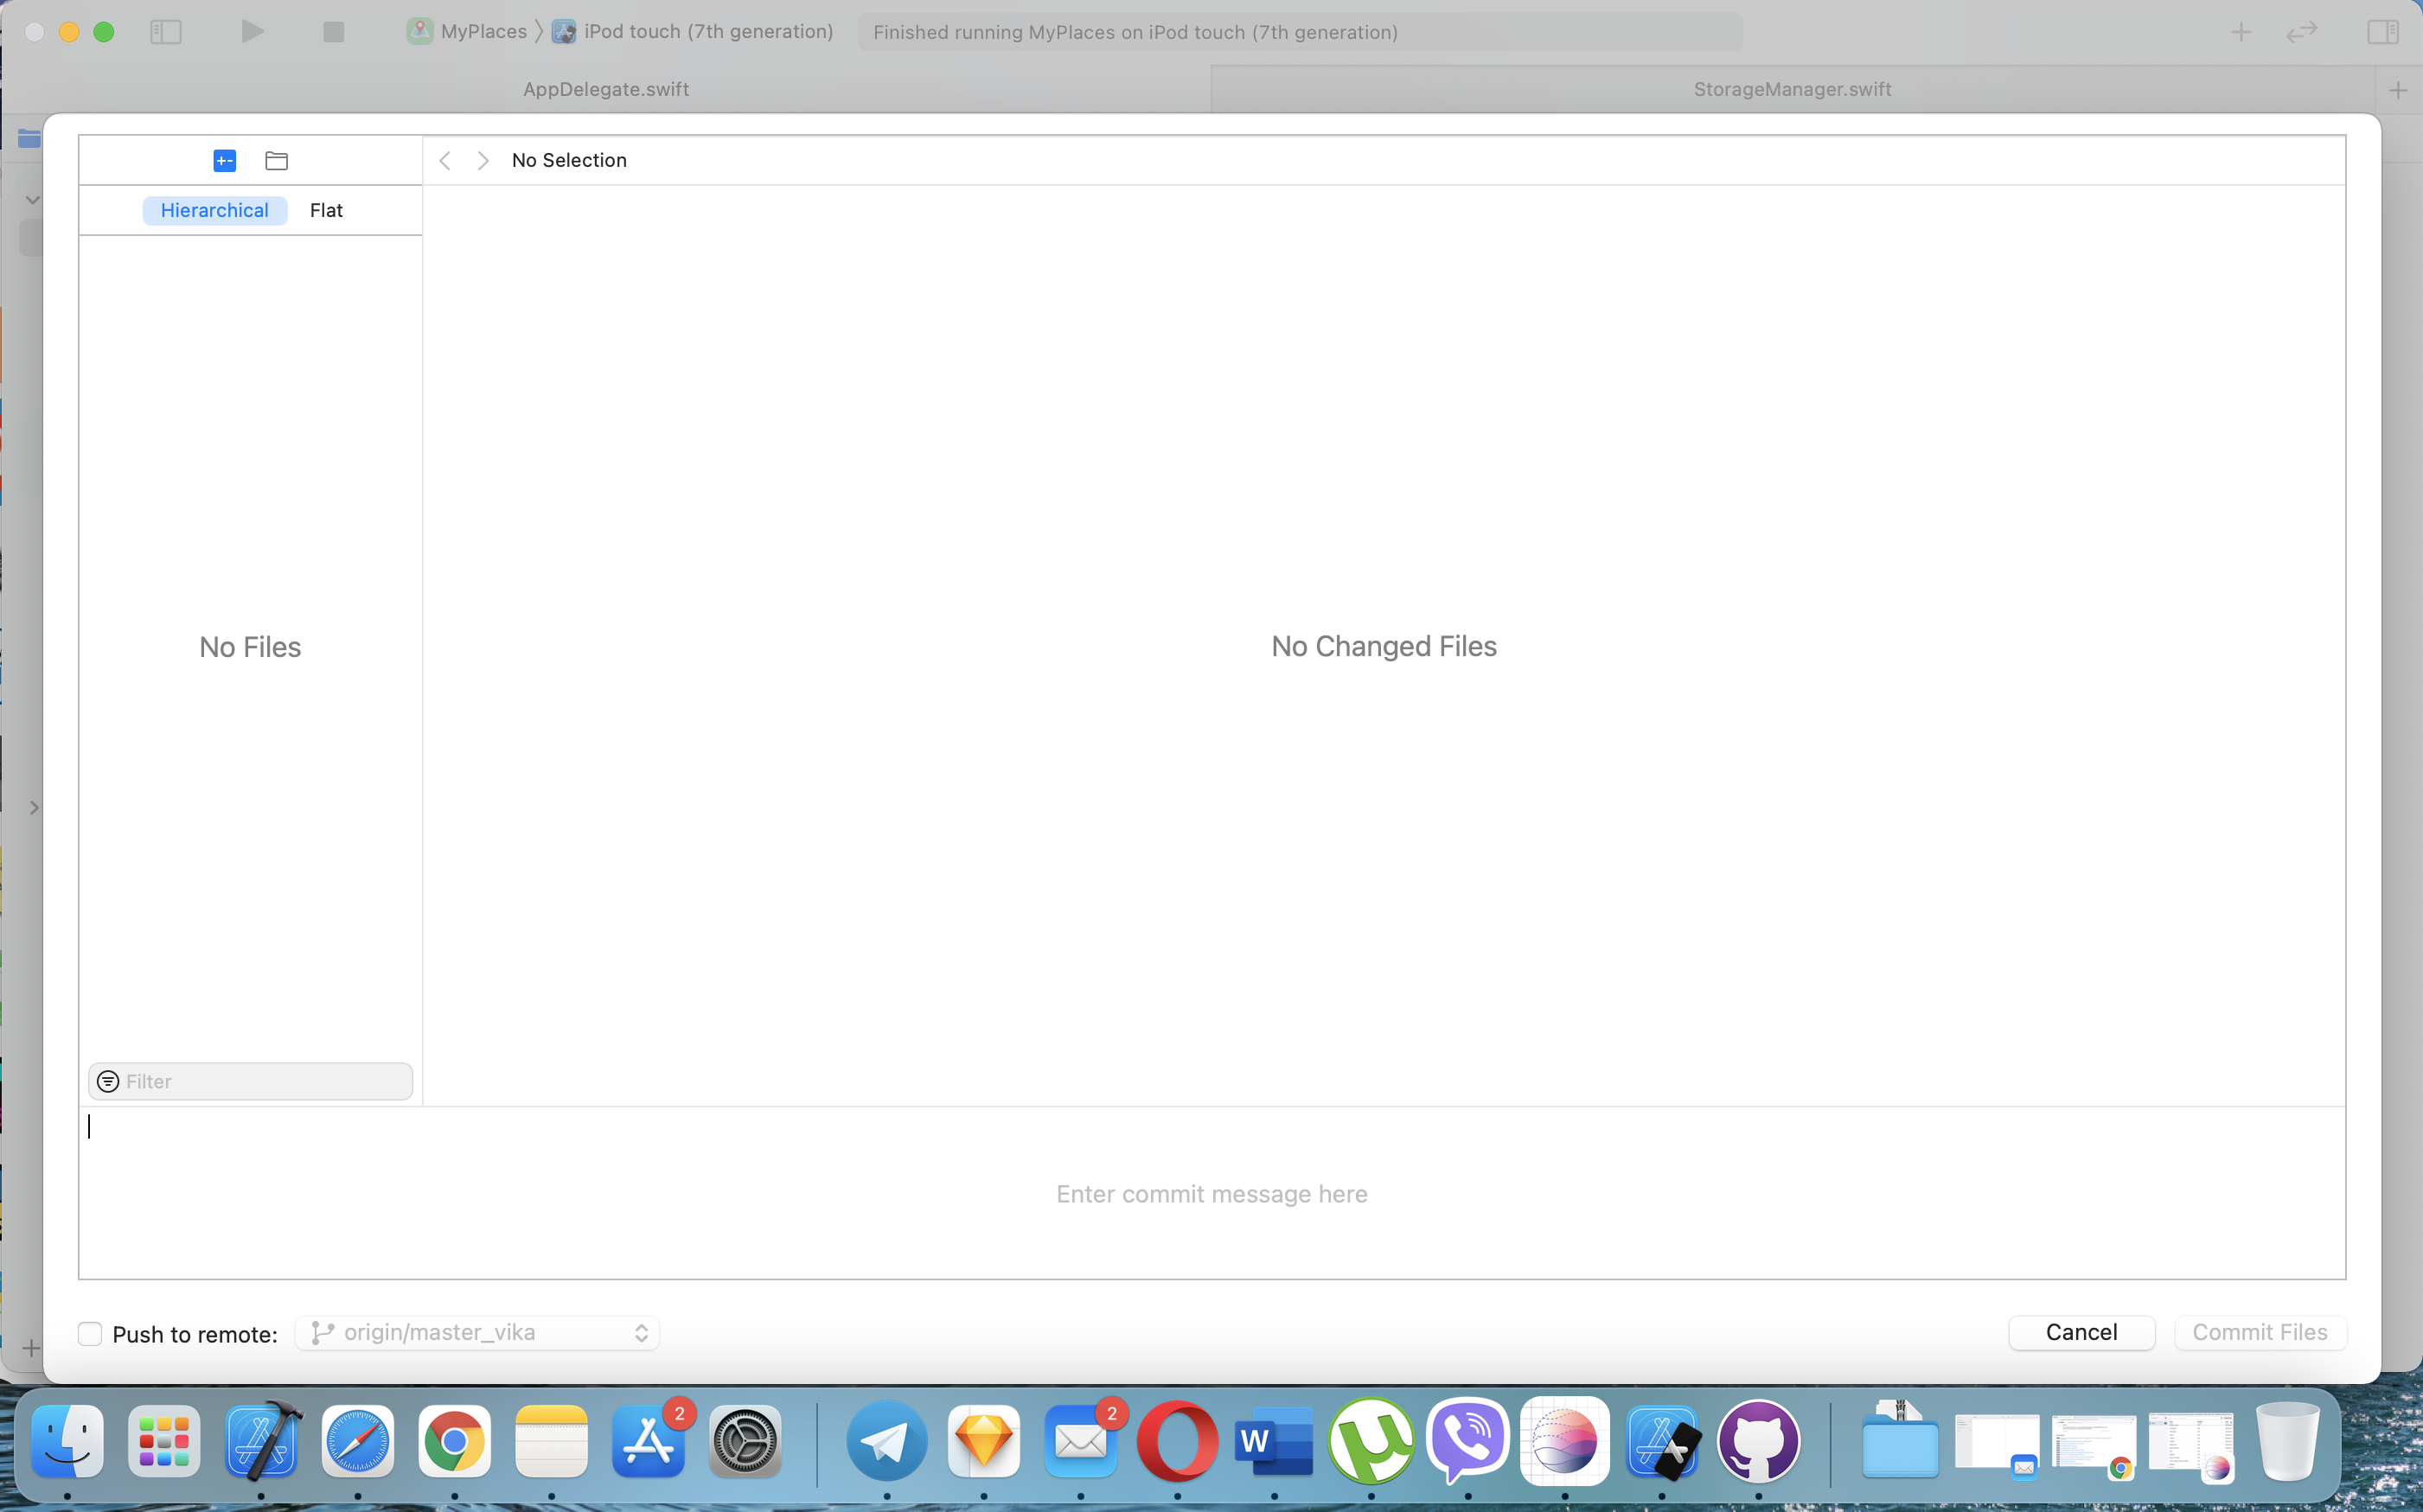Image resolution: width=2423 pixels, height=1512 pixels.
Task: Select the Flat view mode
Action: coord(326,210)
